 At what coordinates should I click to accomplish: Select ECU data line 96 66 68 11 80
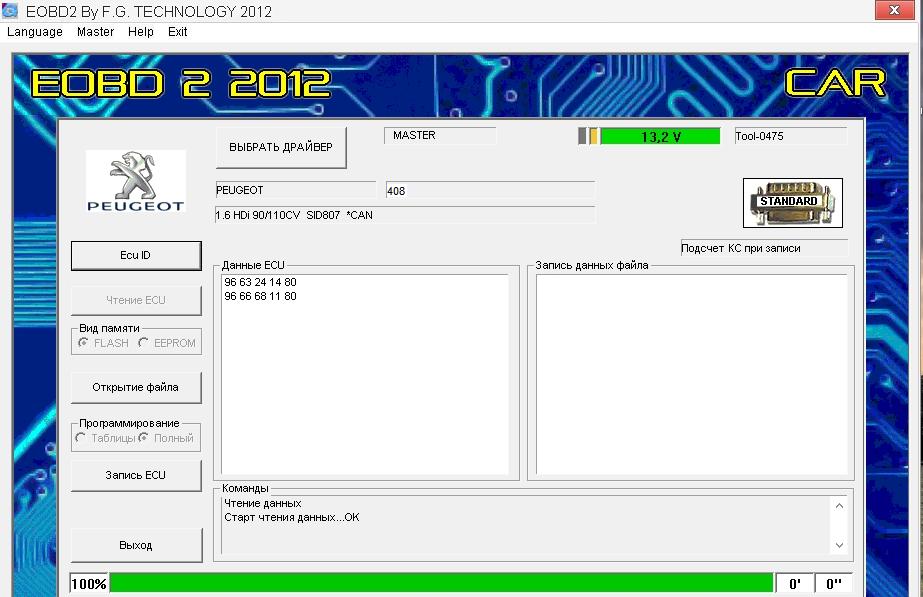point(260,296)
